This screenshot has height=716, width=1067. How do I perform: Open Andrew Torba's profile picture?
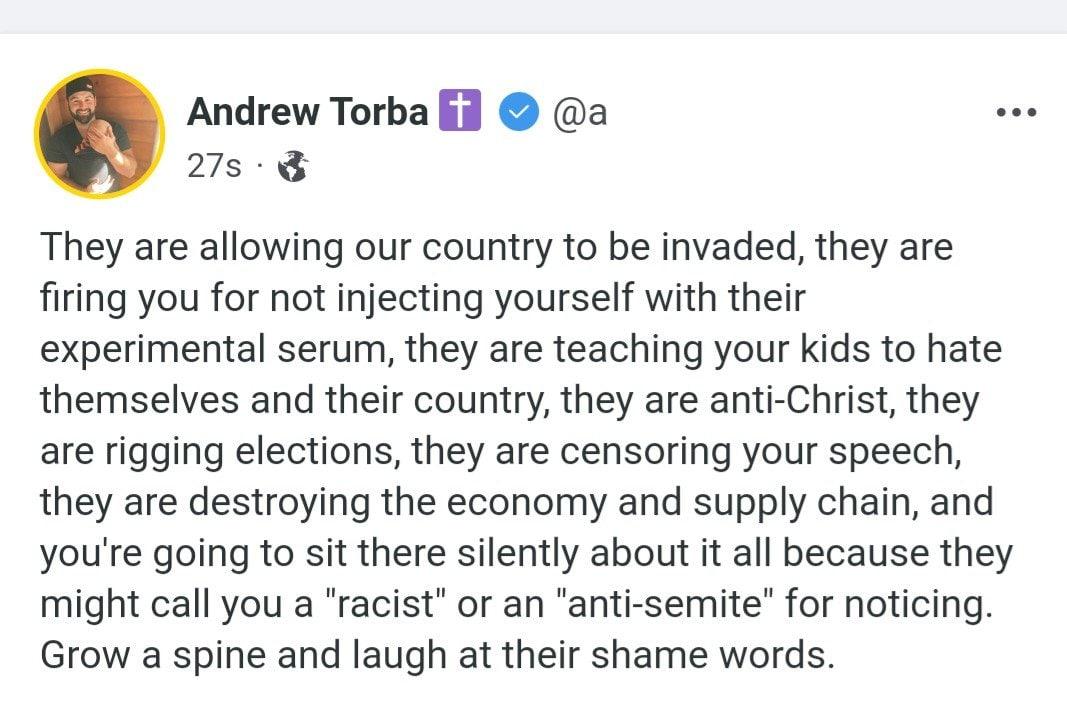coord(99,134)
